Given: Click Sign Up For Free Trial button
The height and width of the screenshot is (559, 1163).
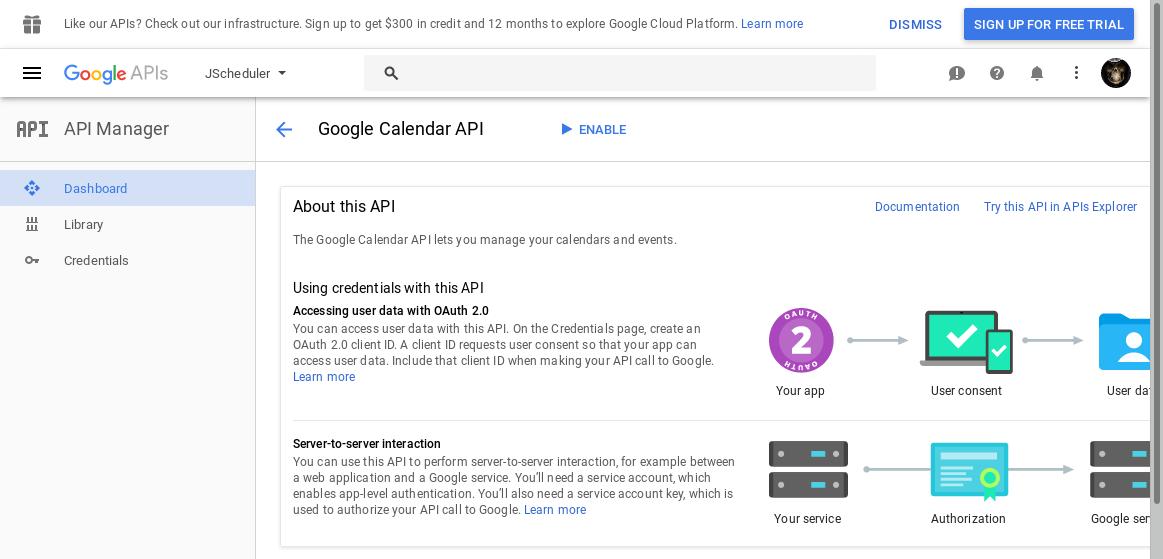Looking at the screenshot, I should click(x=1049, y=24).
